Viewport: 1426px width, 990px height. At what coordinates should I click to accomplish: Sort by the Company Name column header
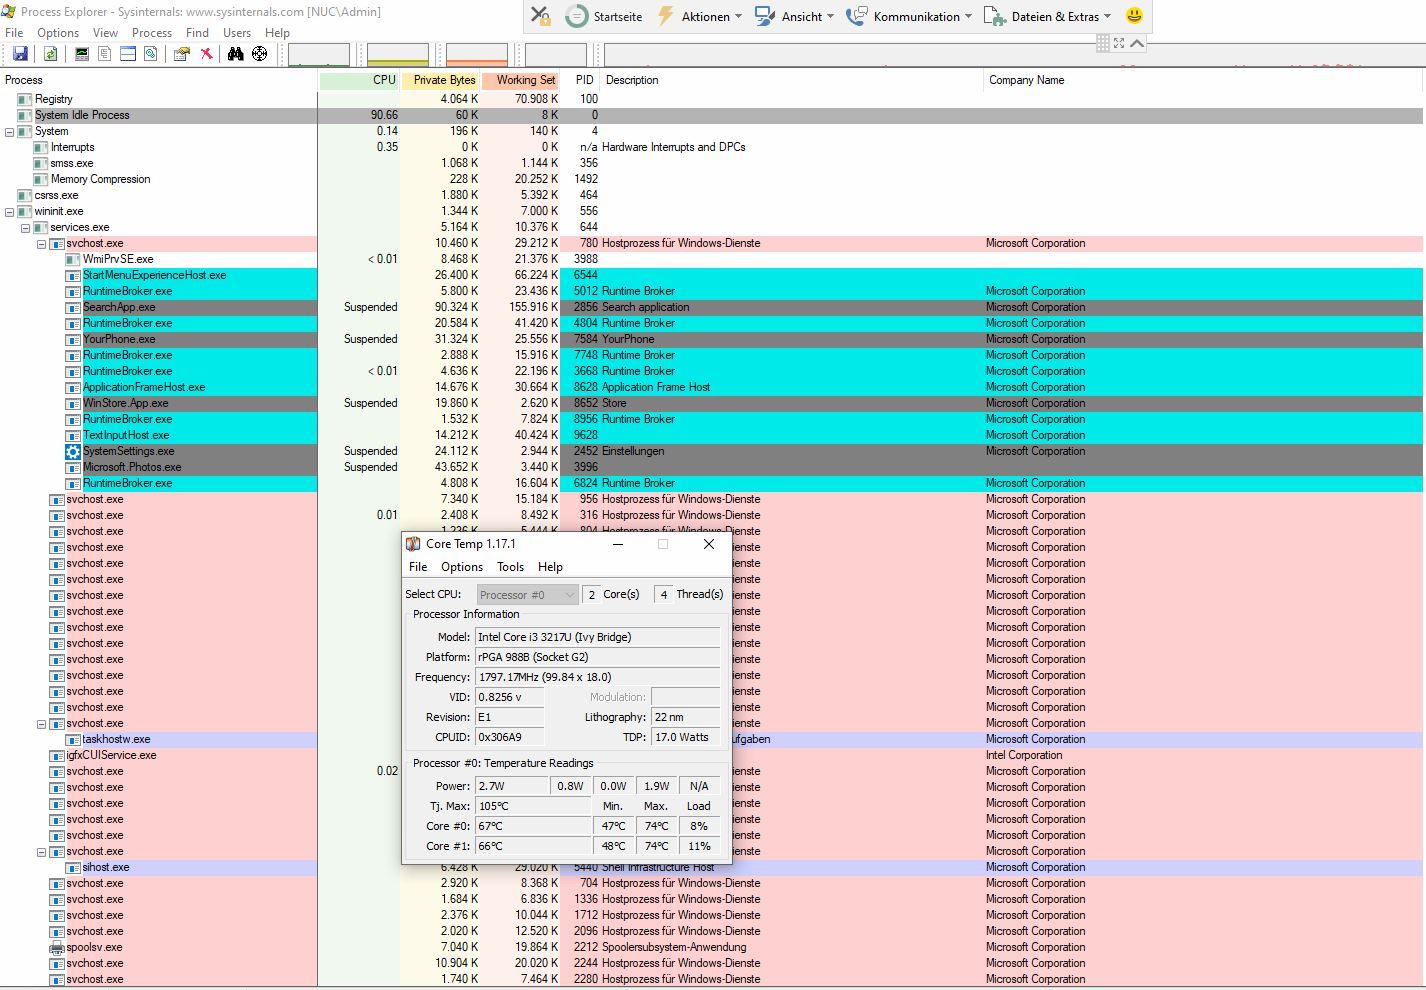click(1203, 80)
